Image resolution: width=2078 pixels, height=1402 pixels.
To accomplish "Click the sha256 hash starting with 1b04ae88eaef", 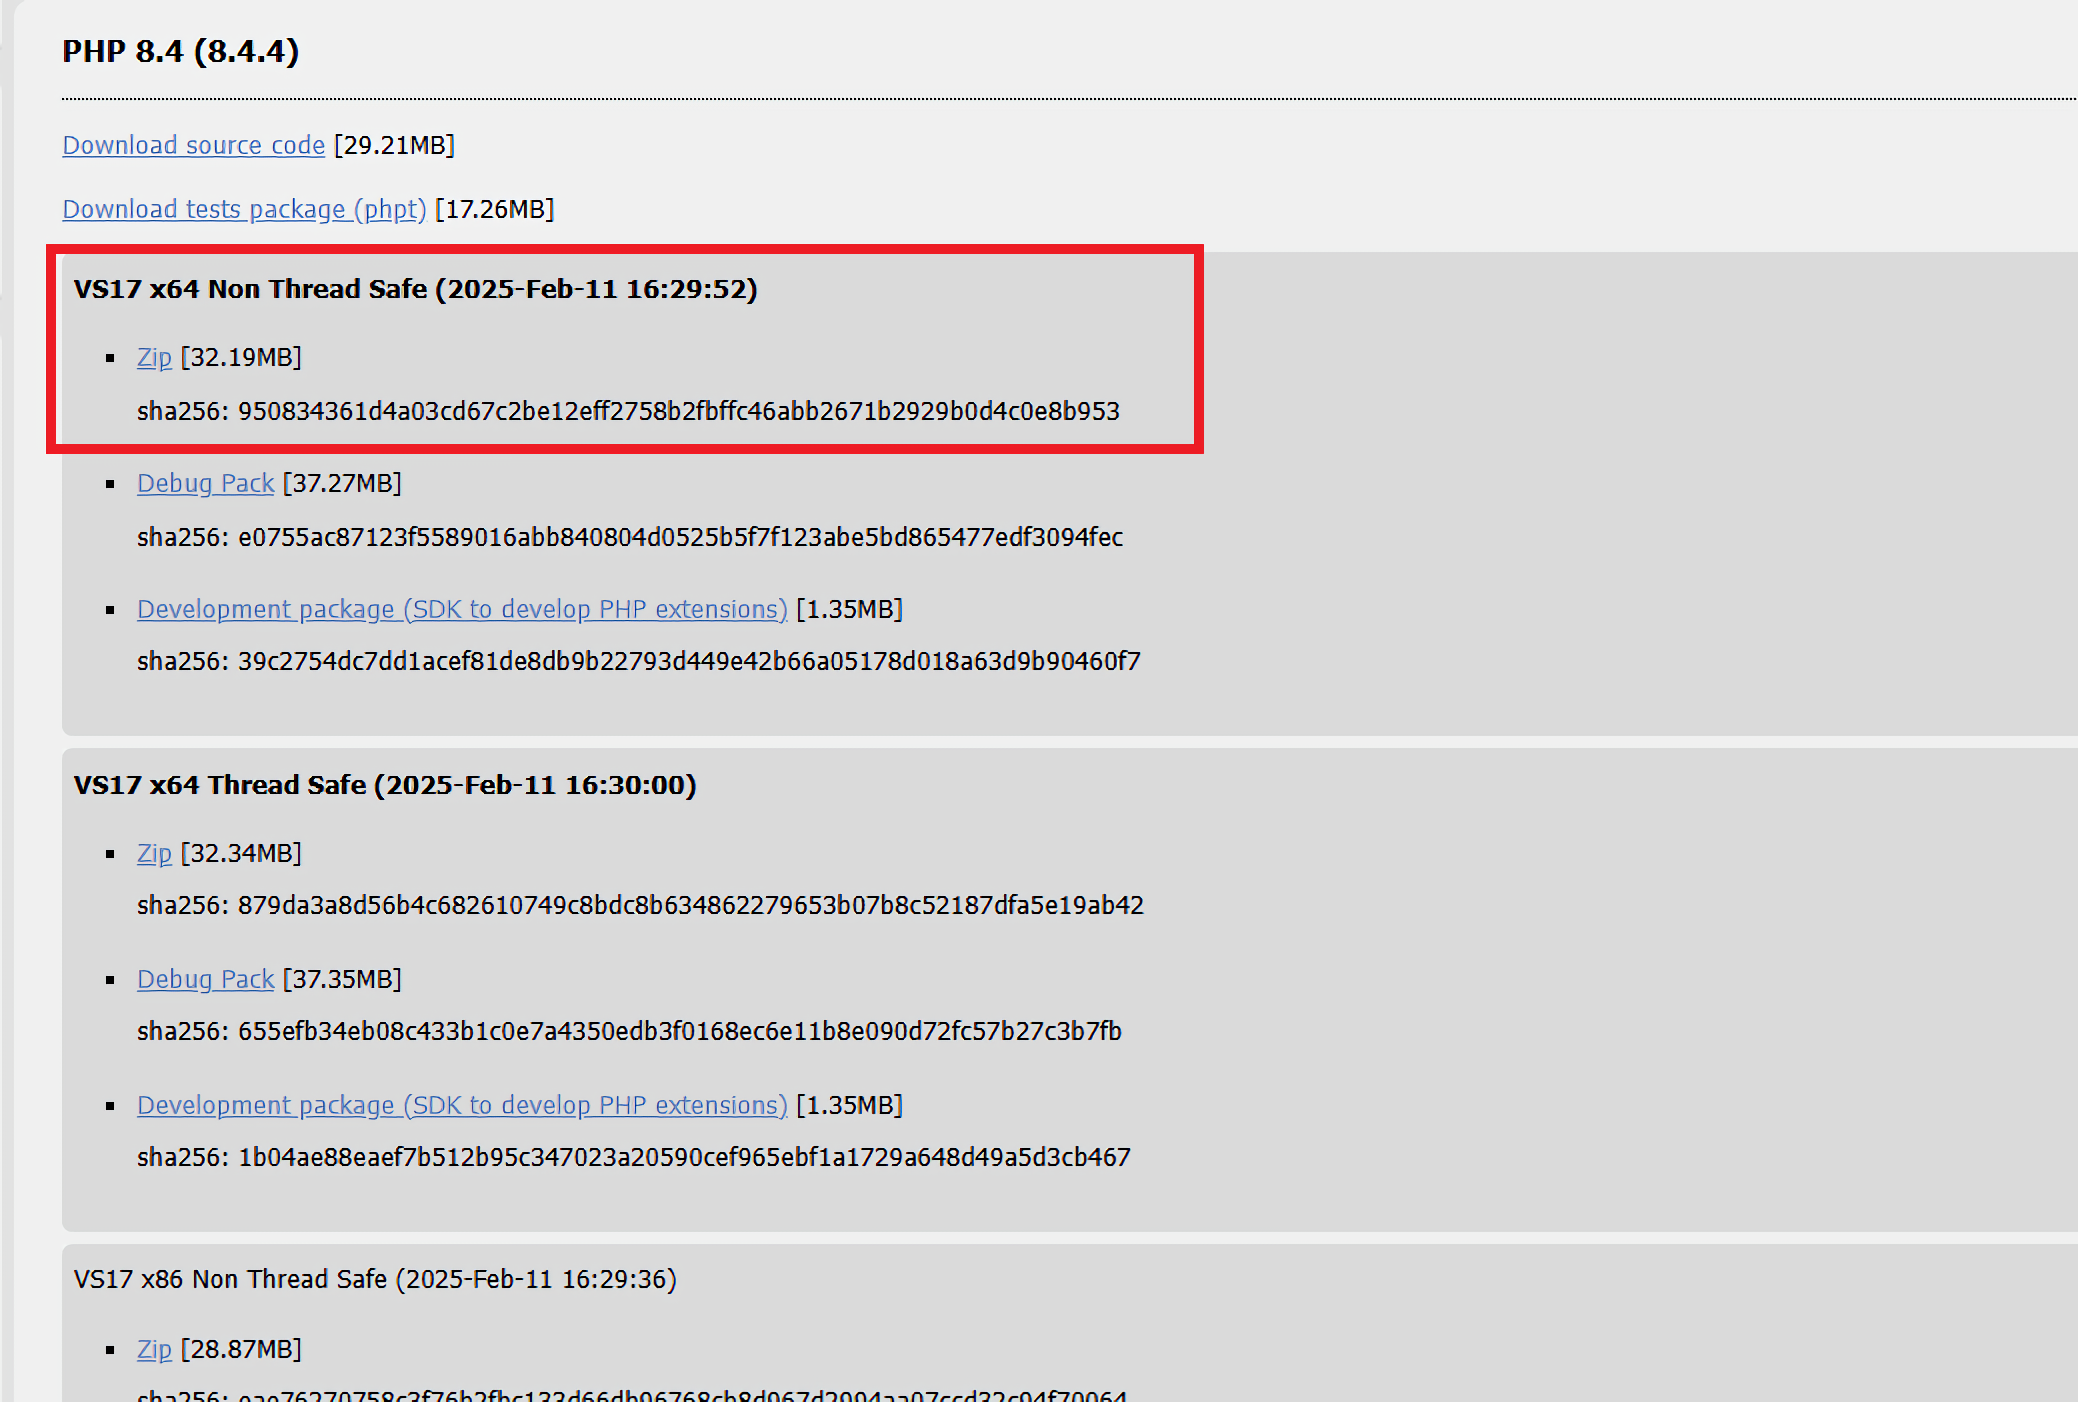I will click(x=684, y=1157).
